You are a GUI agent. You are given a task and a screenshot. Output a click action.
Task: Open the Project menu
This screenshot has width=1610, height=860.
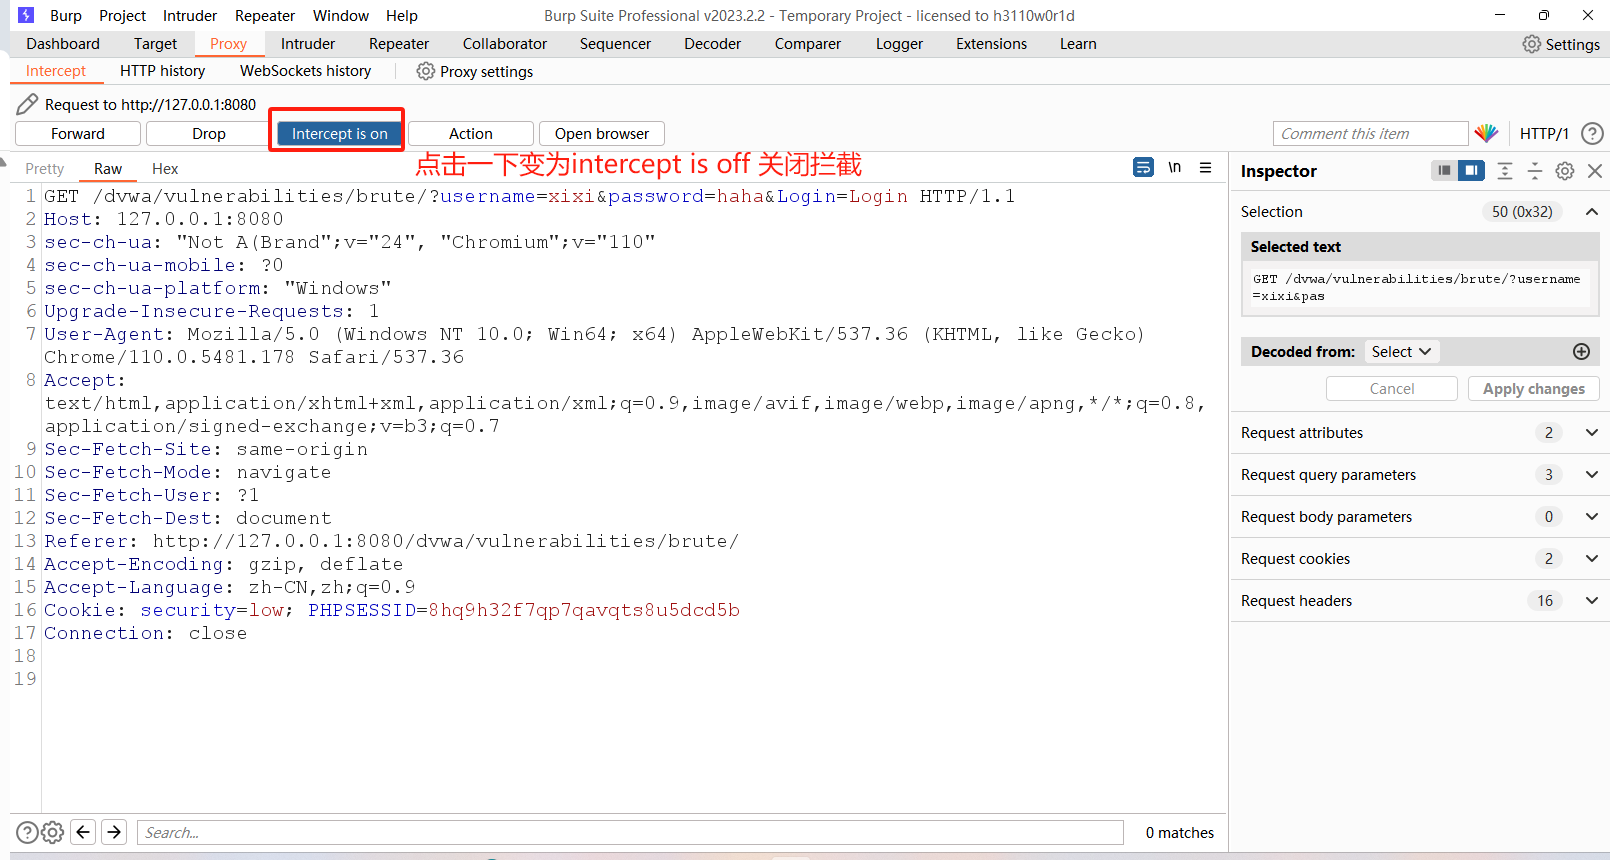click(122, 15)
